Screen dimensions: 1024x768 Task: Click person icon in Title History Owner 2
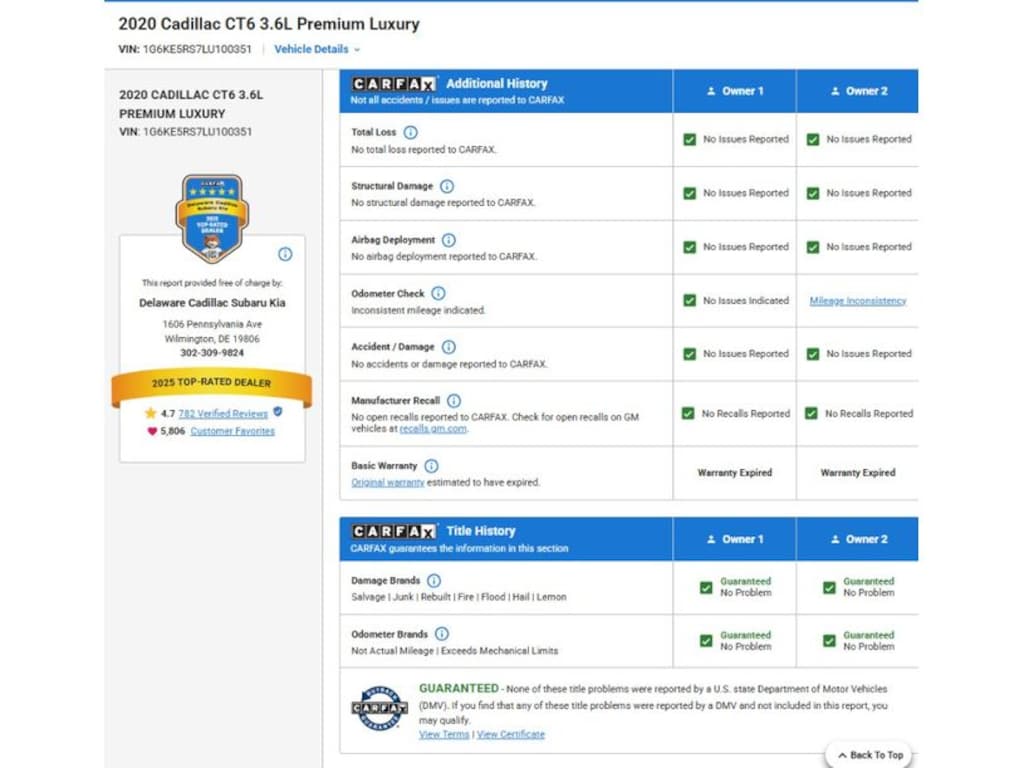click(x=835, y=539)
